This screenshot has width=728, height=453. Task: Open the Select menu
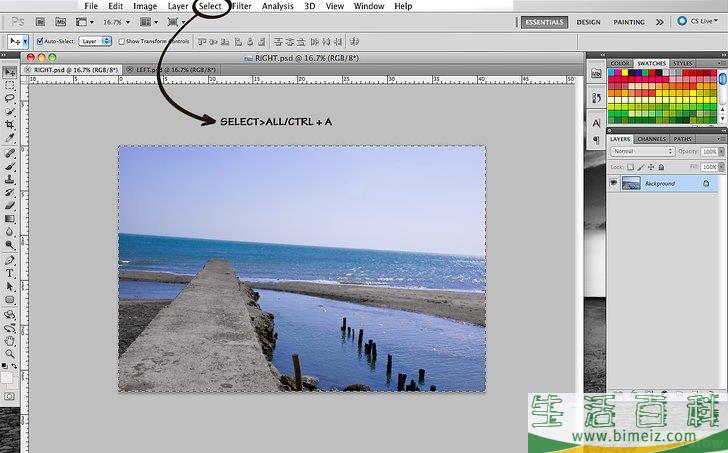210,6
